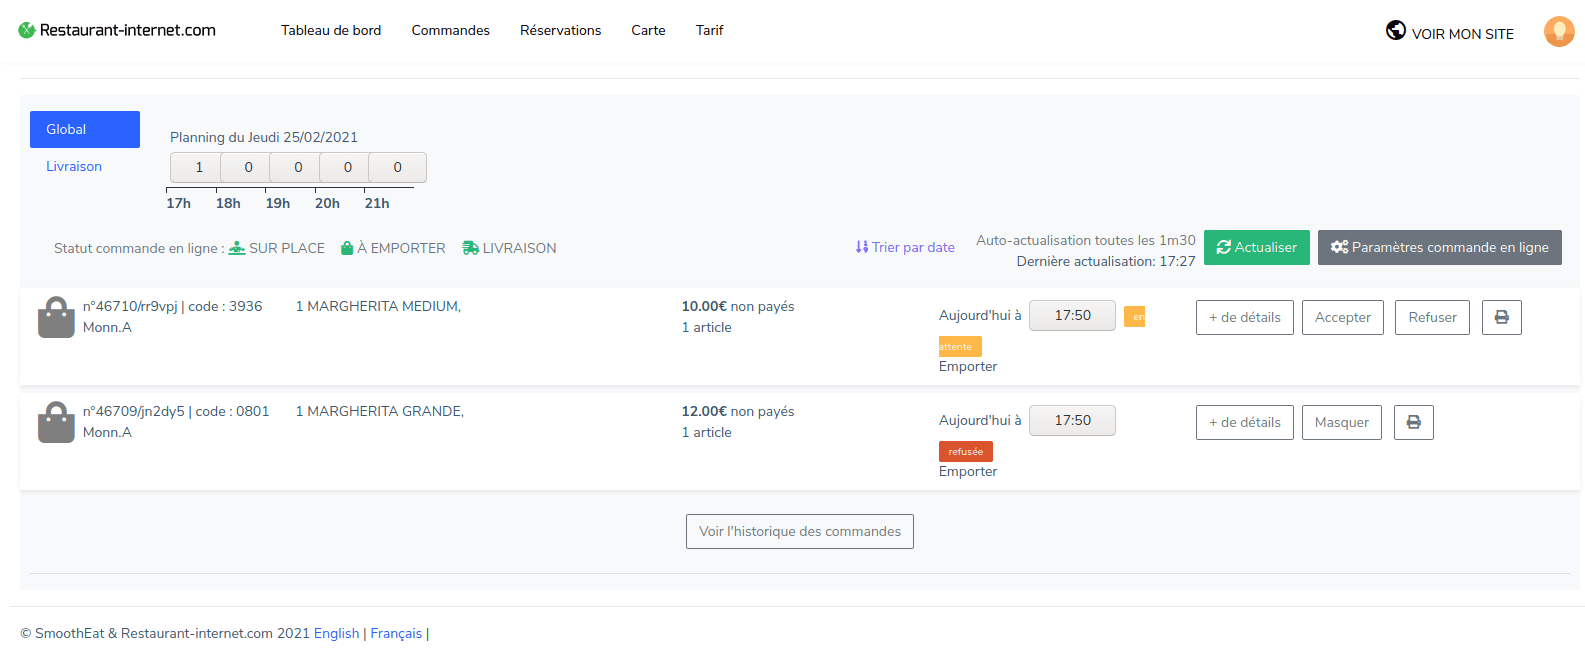Click the shopping bag icon of order 46710
Viewport: 1585px width, 663px height.
point(56,317)
